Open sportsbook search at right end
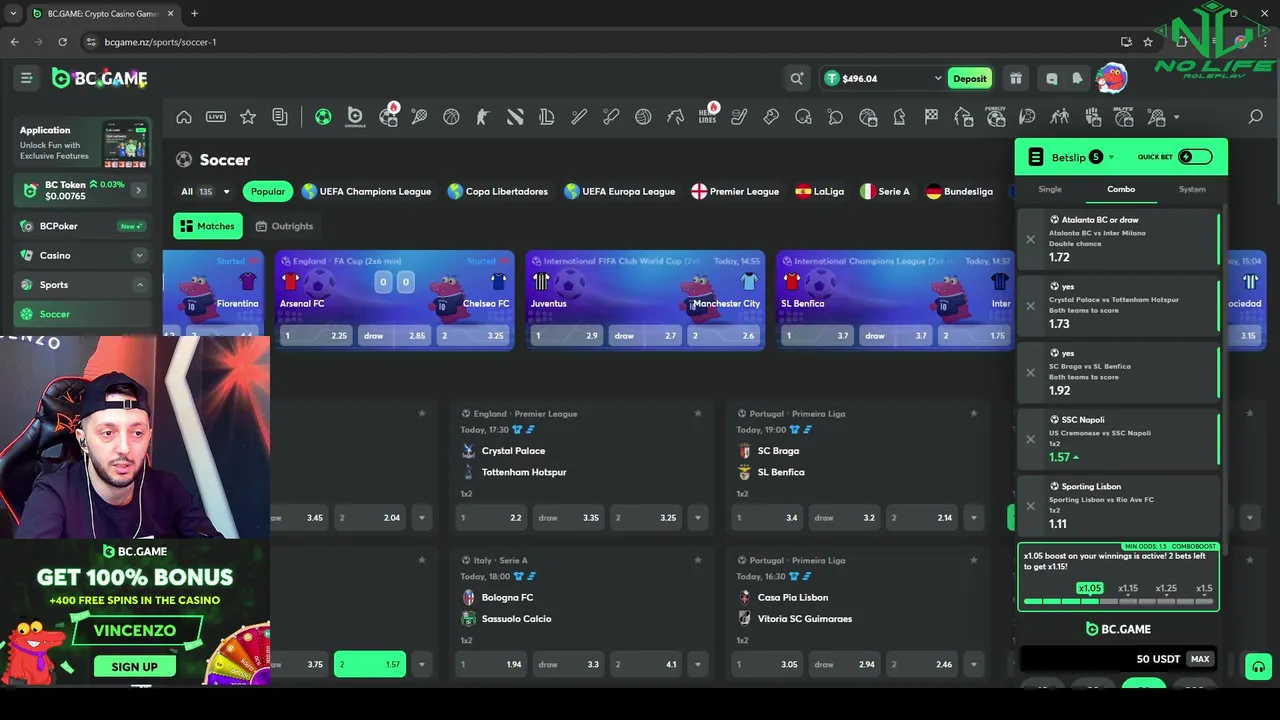Viewport: 1280px width, 720px height. [1255, 117]
